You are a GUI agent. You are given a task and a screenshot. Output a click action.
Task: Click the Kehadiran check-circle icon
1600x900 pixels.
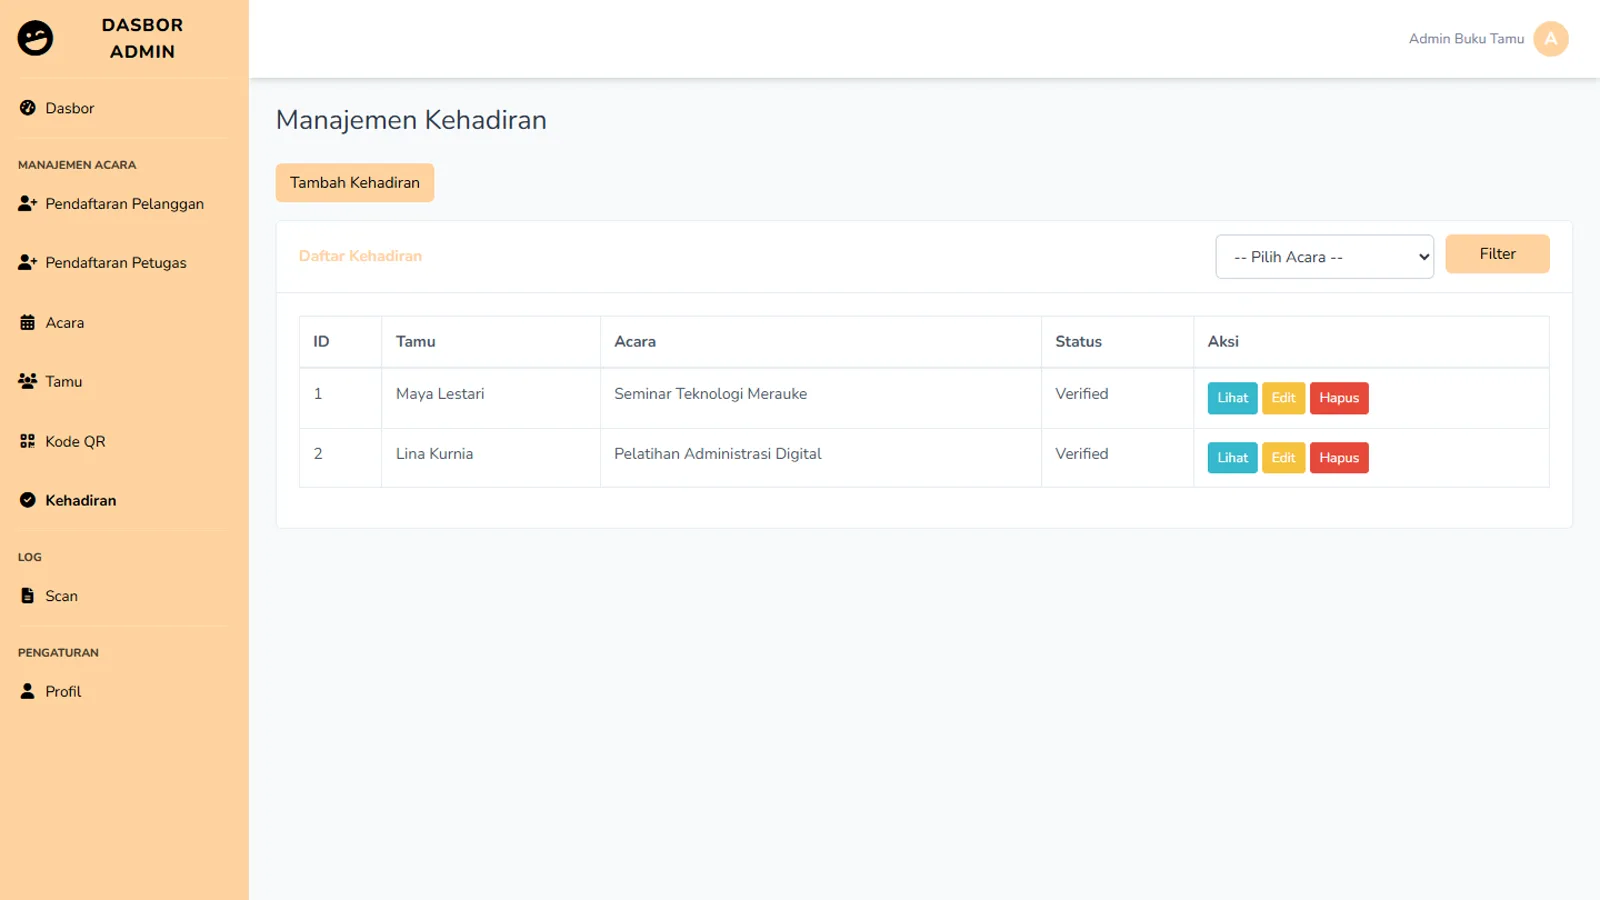click(28, 500)
